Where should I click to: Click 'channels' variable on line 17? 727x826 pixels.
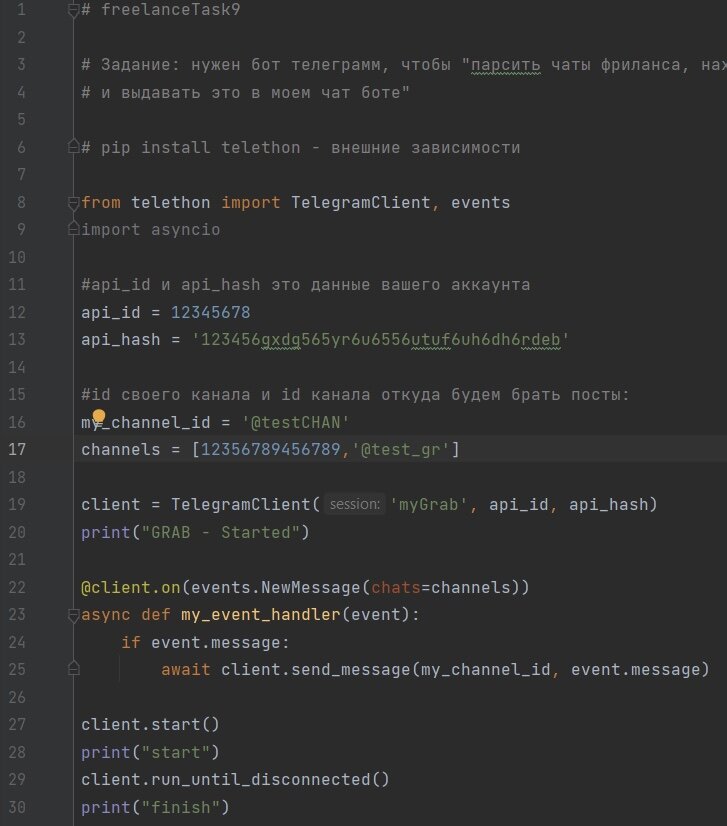121,449
